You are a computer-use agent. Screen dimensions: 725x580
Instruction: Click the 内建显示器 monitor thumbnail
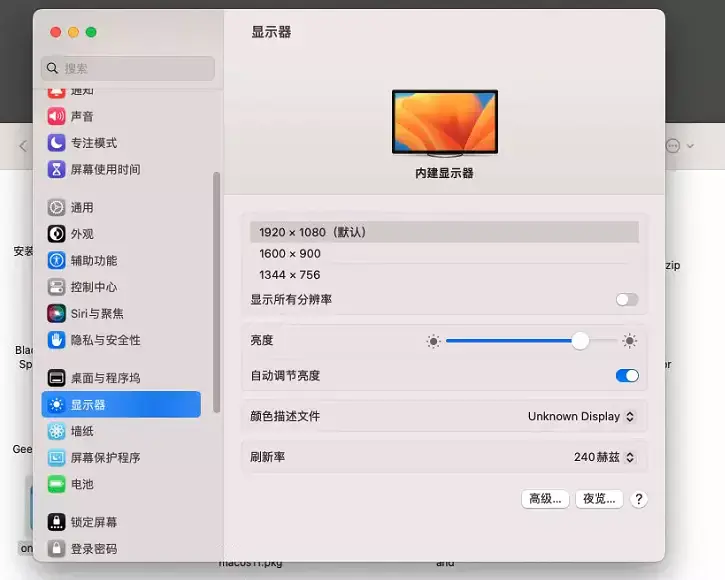click(445, 123)
